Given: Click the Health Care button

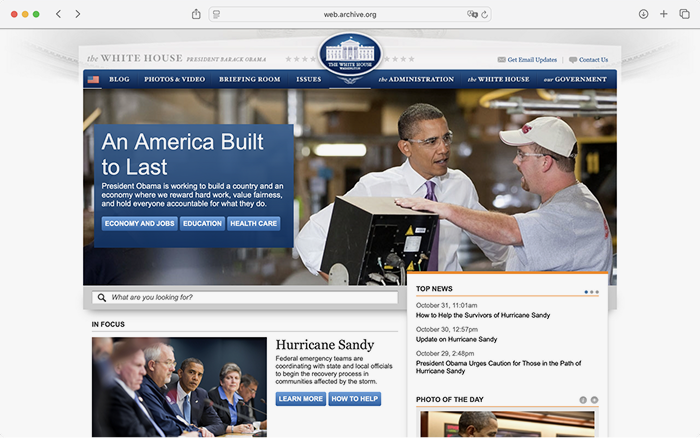Looking at the screenshot, I should point(254,224).
